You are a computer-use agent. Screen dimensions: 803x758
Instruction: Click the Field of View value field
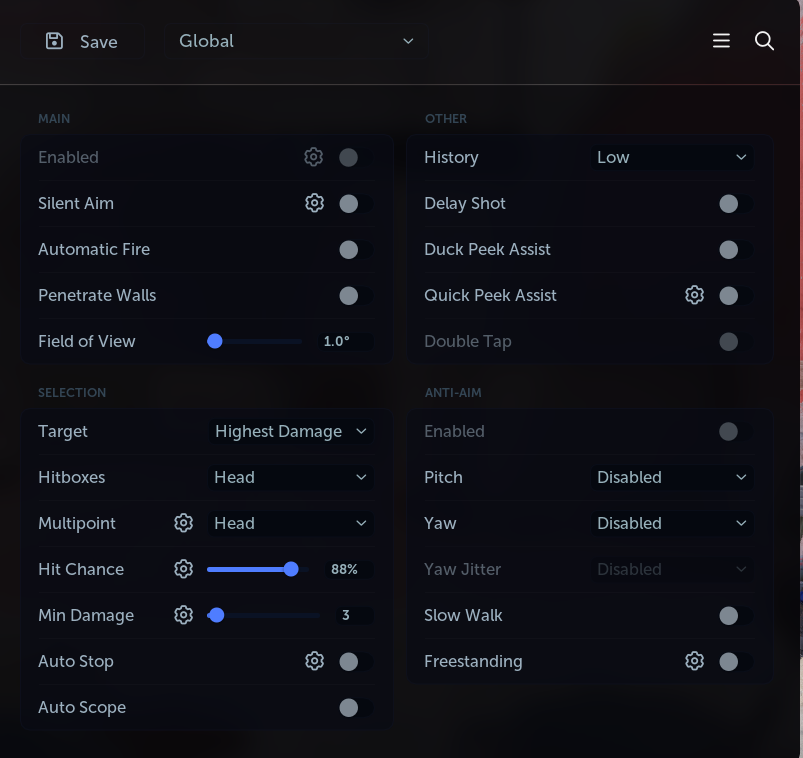coord(346,341)
